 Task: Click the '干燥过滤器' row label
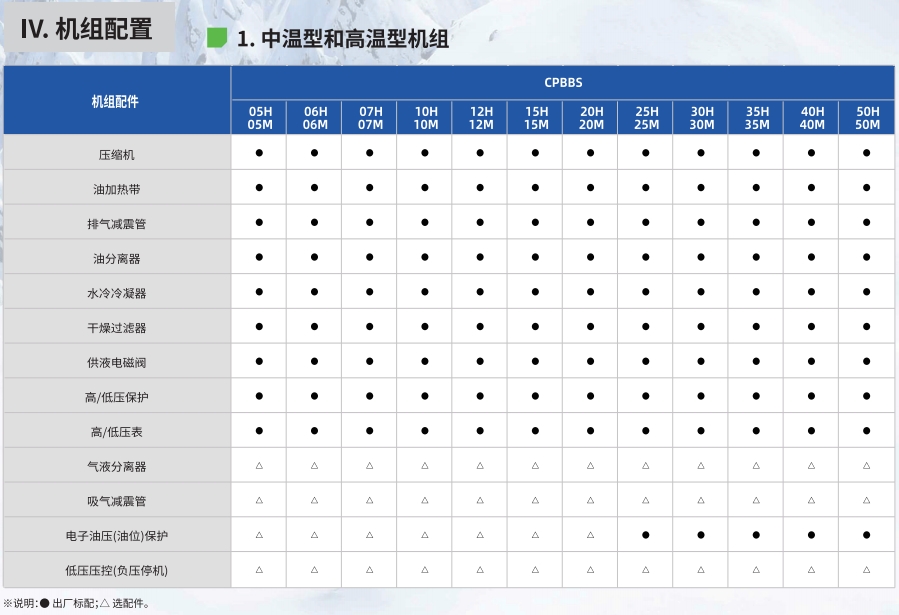coord(116,328)
